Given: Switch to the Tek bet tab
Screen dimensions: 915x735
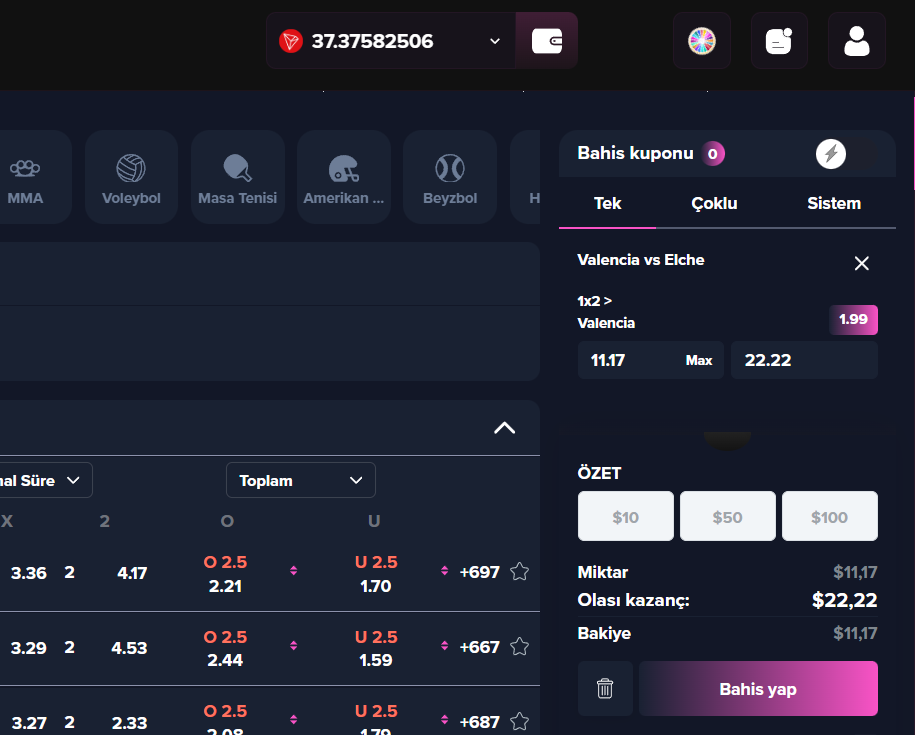Looking at the screenshot, I should pyautogui.click(x=607, y=204).
